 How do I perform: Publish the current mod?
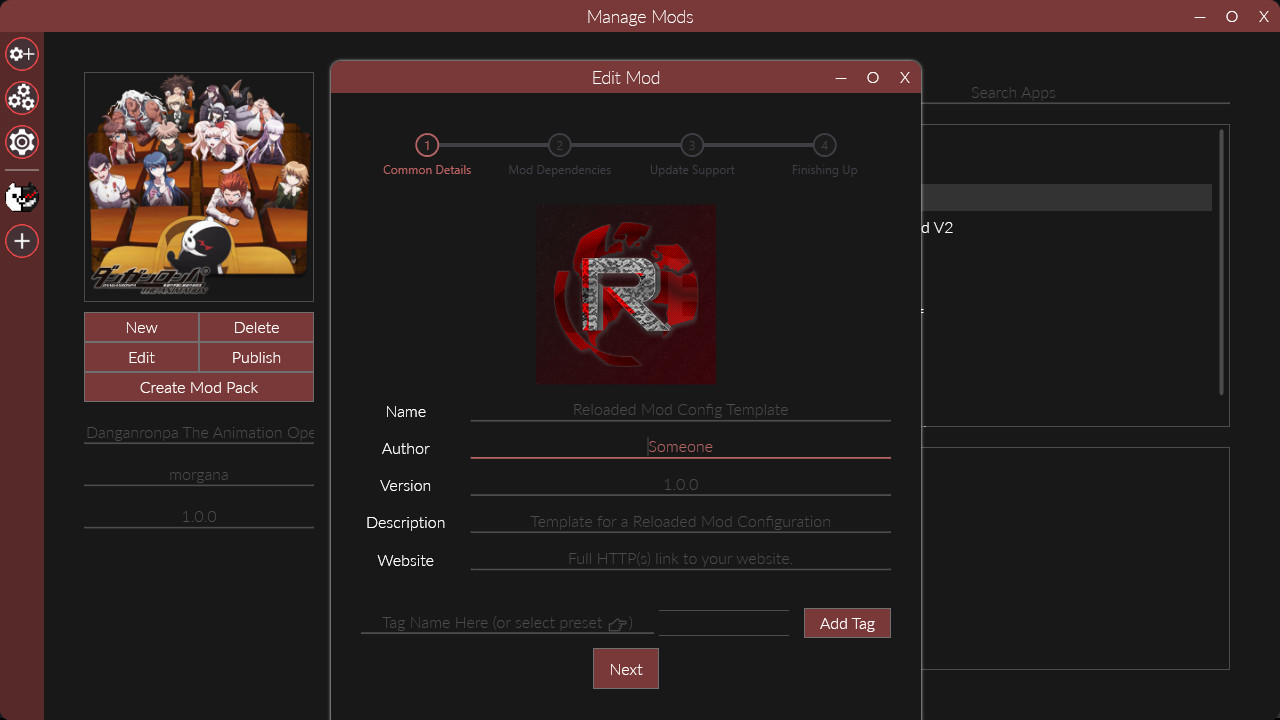[x=256, y=357]
